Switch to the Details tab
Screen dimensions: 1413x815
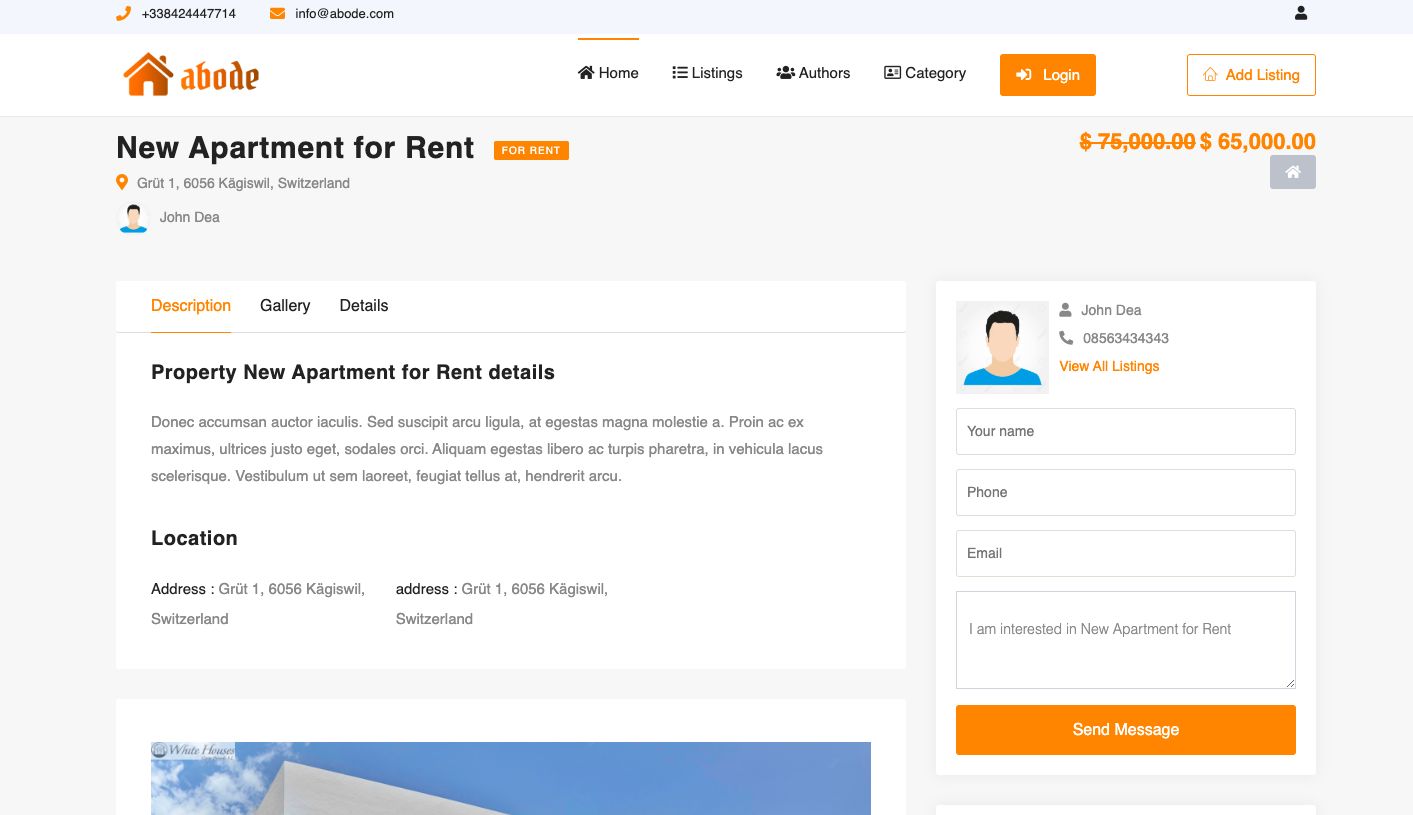point(364,306)
